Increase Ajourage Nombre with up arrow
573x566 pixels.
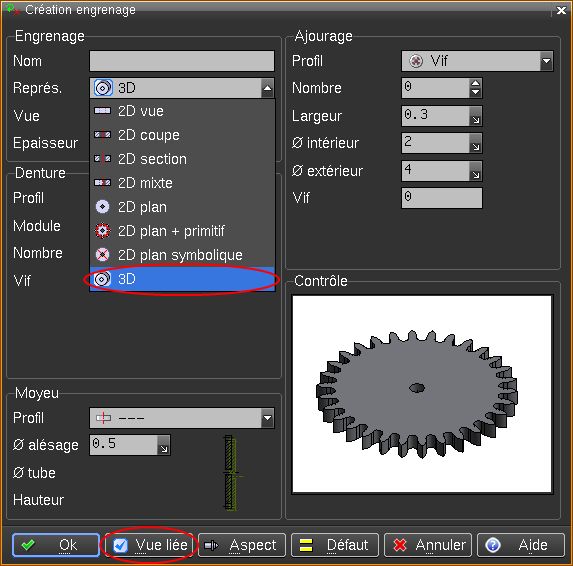pos(475,83)
